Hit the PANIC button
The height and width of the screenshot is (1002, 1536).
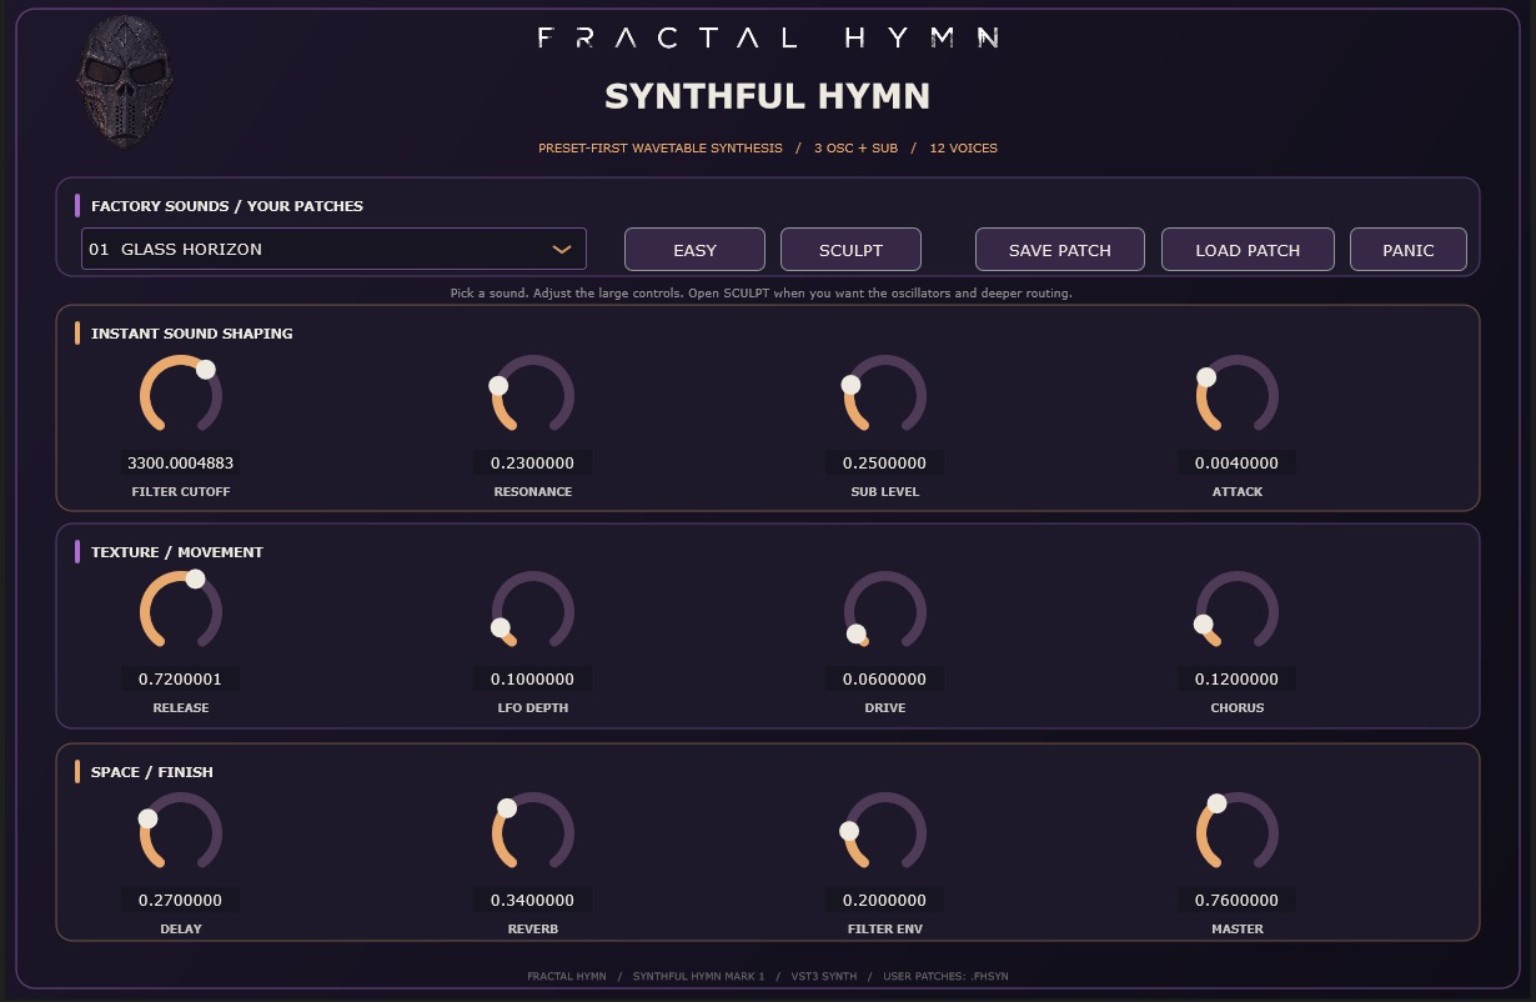(x=1408, y=250)
